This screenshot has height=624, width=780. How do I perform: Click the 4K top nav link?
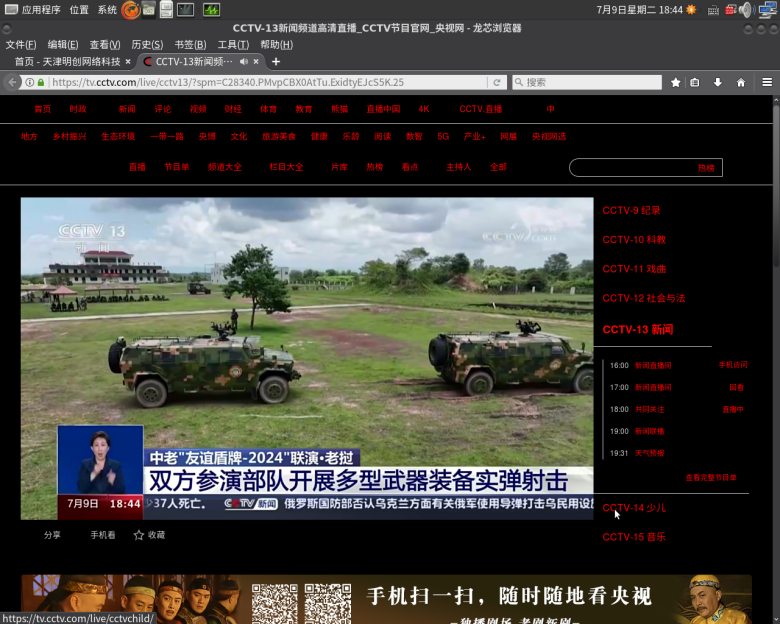(423, 109)
